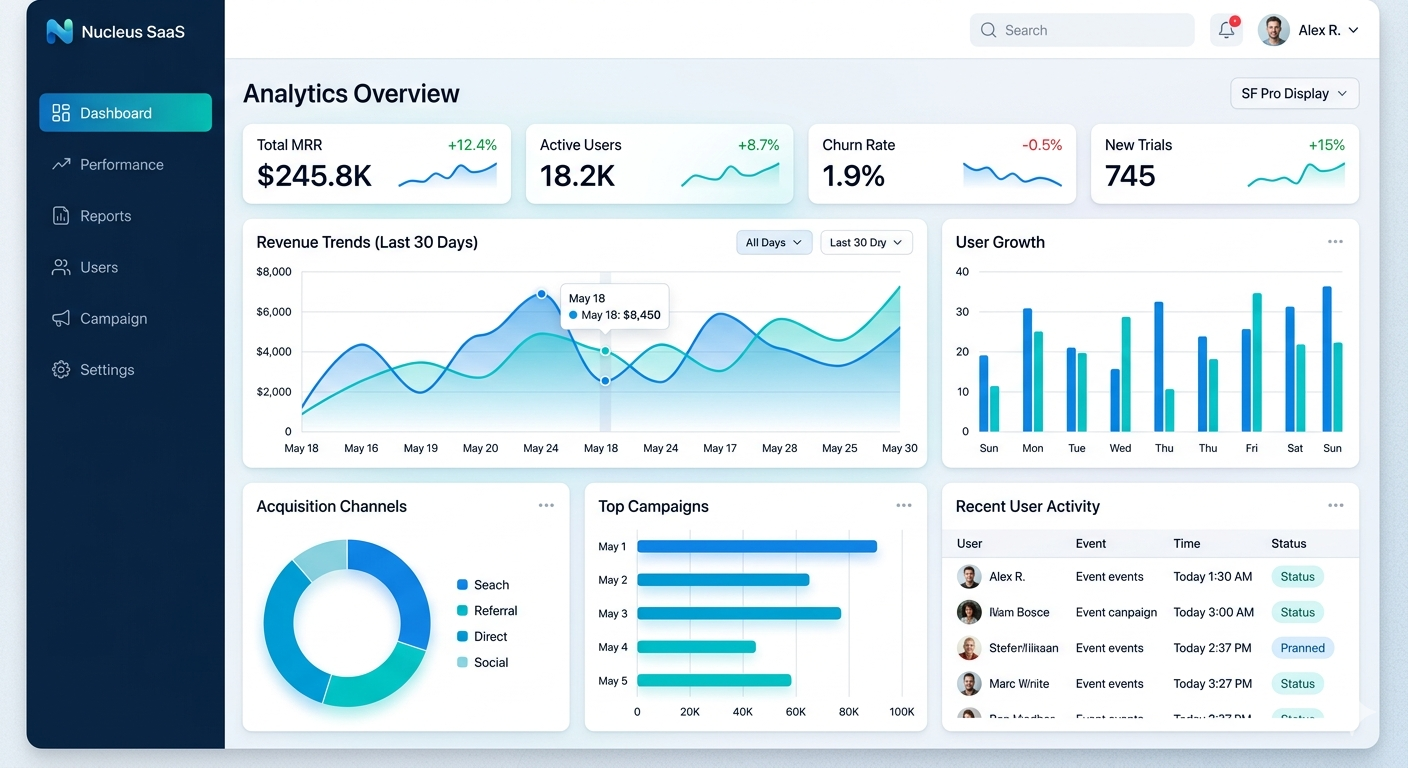Click the Total MRR stat card

click(x=376, y=164)
